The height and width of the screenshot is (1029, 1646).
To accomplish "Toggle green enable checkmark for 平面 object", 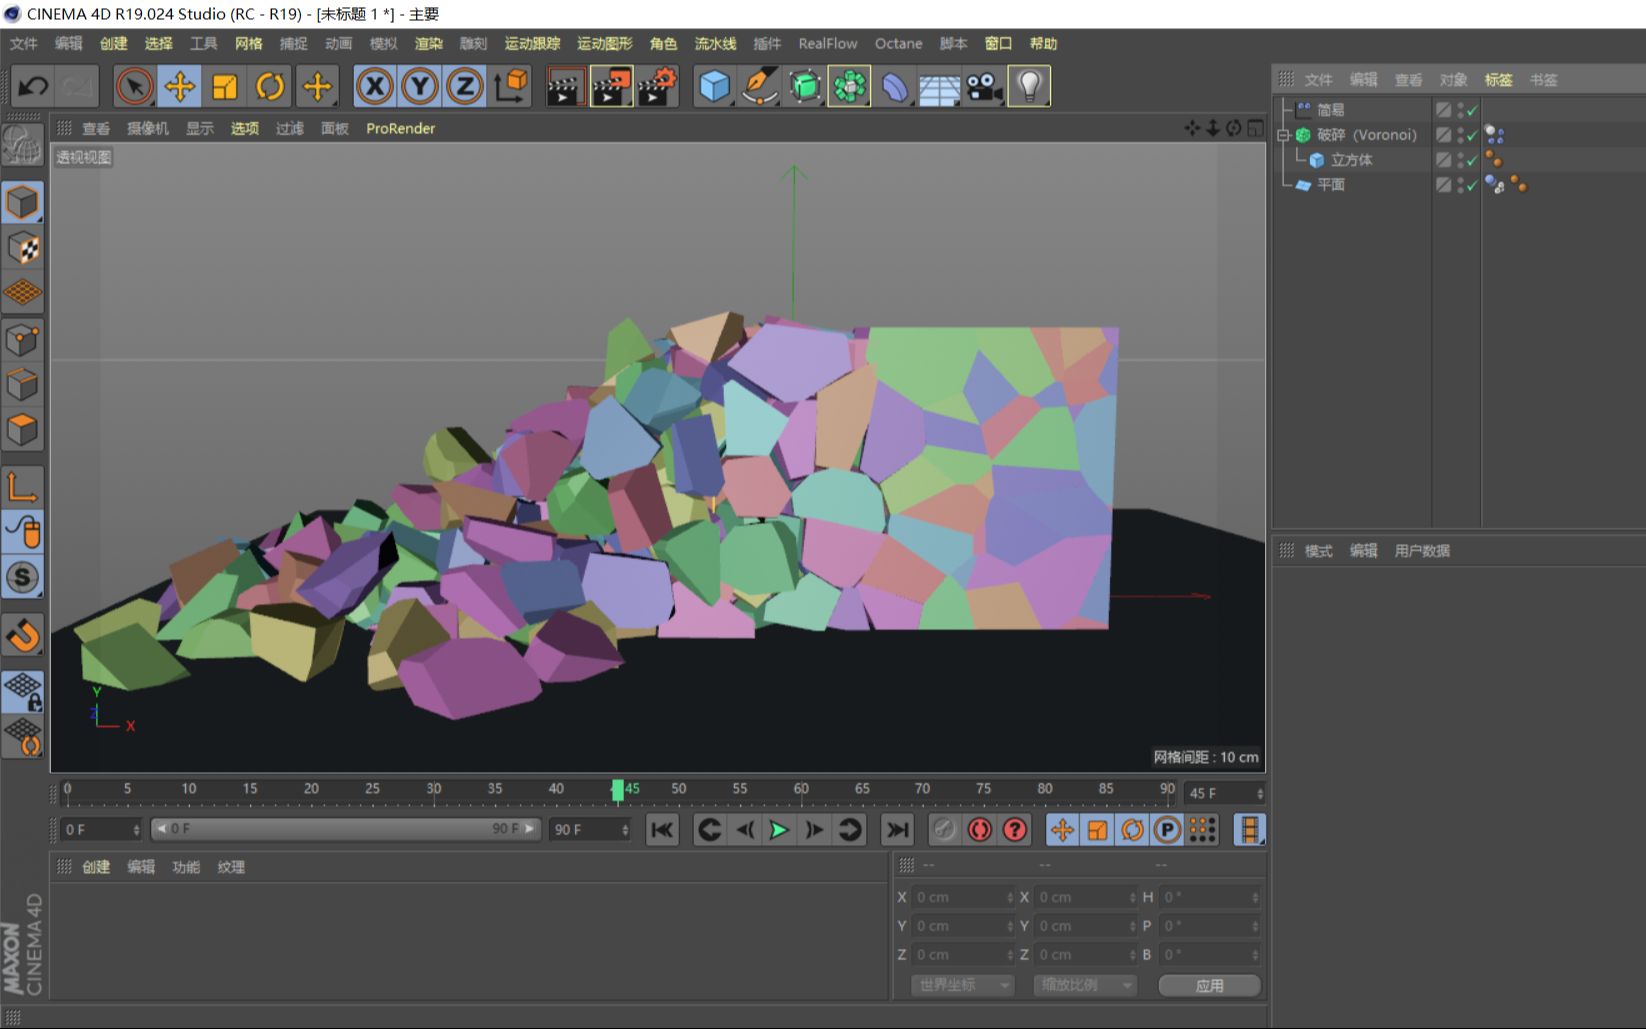I will click(x=1472, y=185).
